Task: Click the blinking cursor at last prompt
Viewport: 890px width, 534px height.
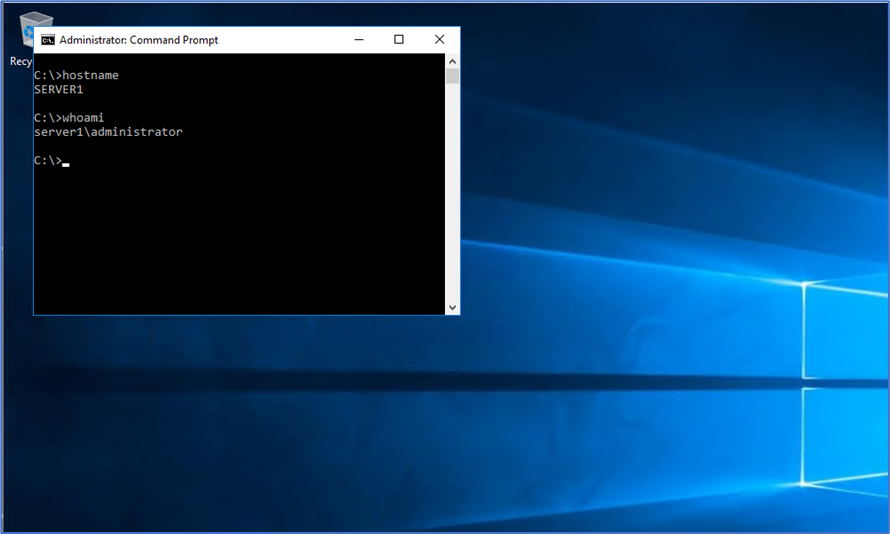Action: (66, 162)
